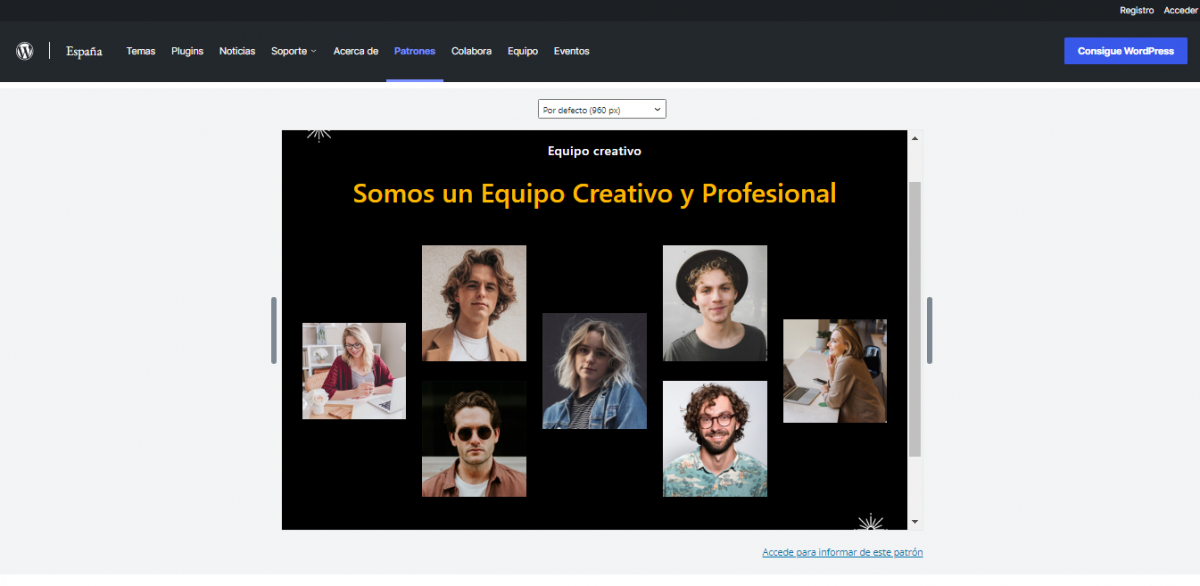Viewport: 1200px width, 586px height.
Task: Click the scroll up arrow in preview
Action: (x=914, y=138)
